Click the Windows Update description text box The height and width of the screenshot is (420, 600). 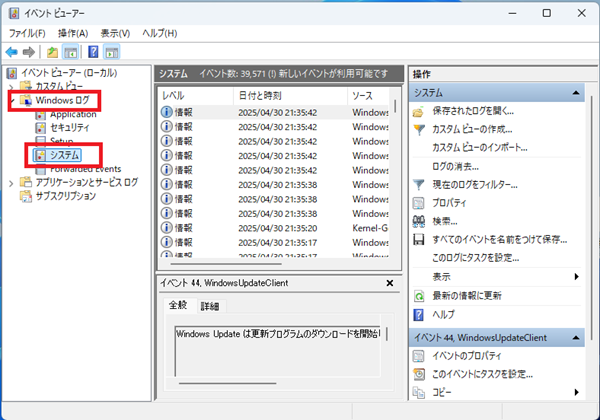(277, 351)
